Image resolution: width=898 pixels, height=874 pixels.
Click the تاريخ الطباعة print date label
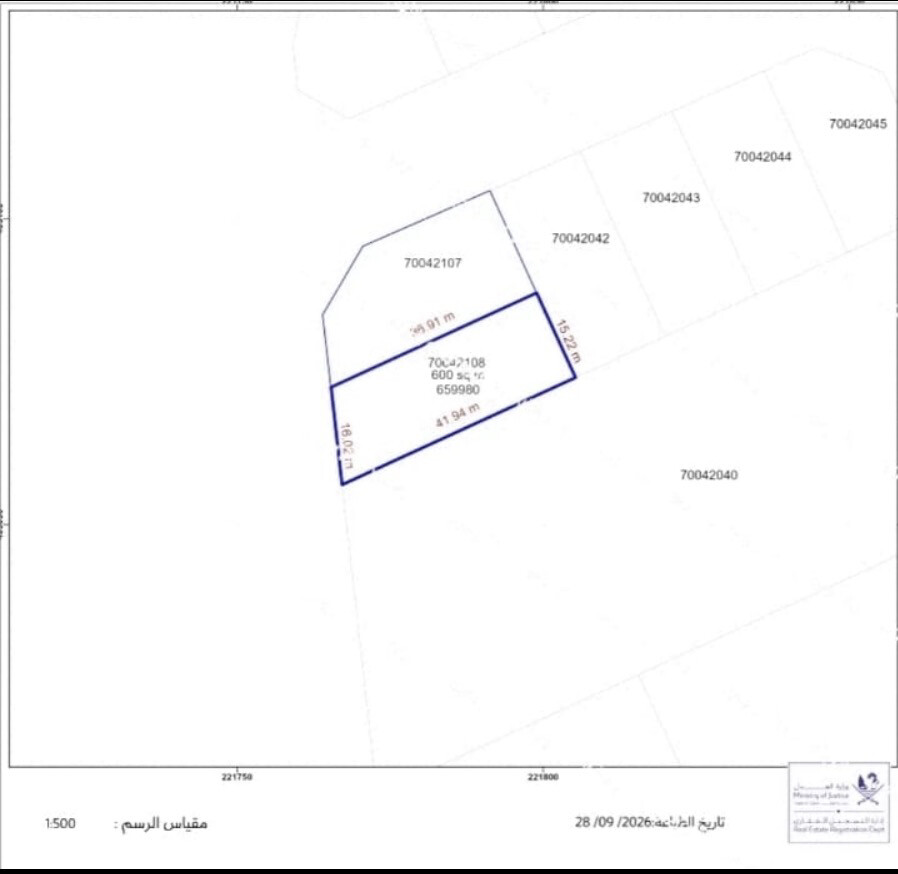coord(689,822)
